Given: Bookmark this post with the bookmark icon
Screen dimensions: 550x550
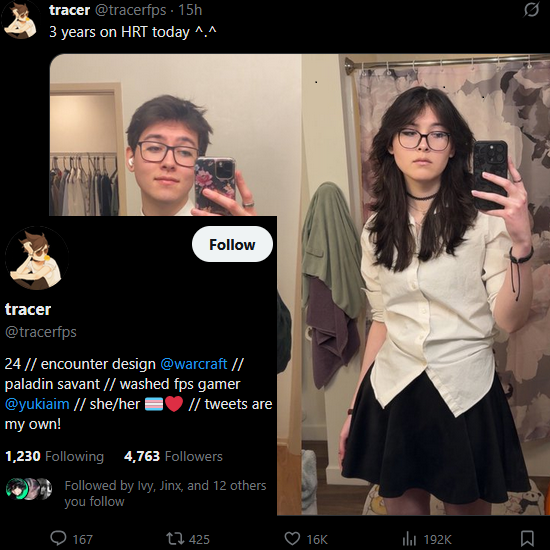Looking at the screenshot, I should click(527, 538).
